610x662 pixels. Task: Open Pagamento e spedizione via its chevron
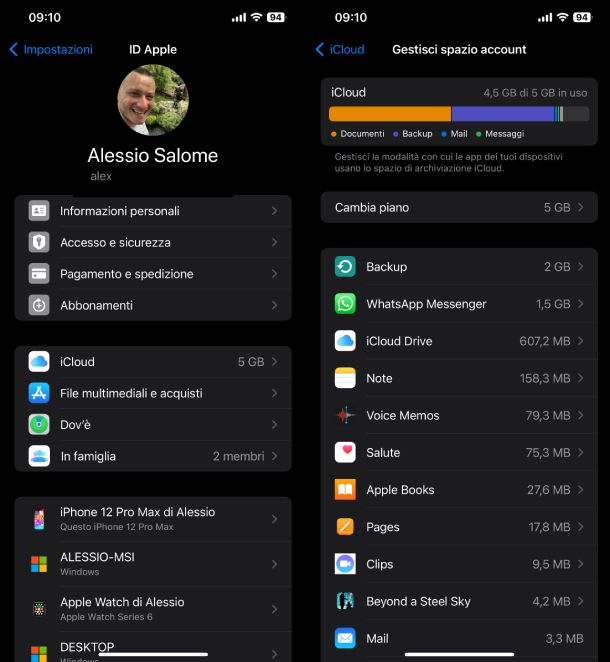[274, 274]
